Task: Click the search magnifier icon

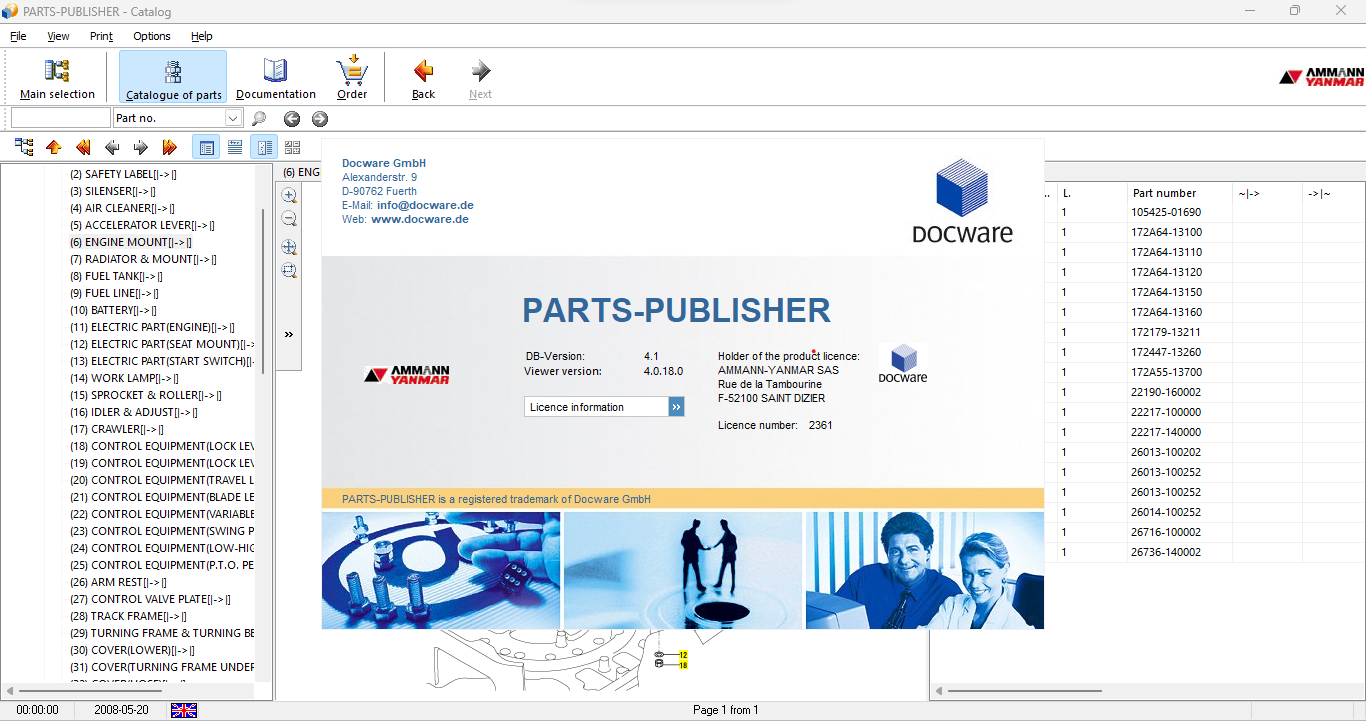Action: point(259,119)
